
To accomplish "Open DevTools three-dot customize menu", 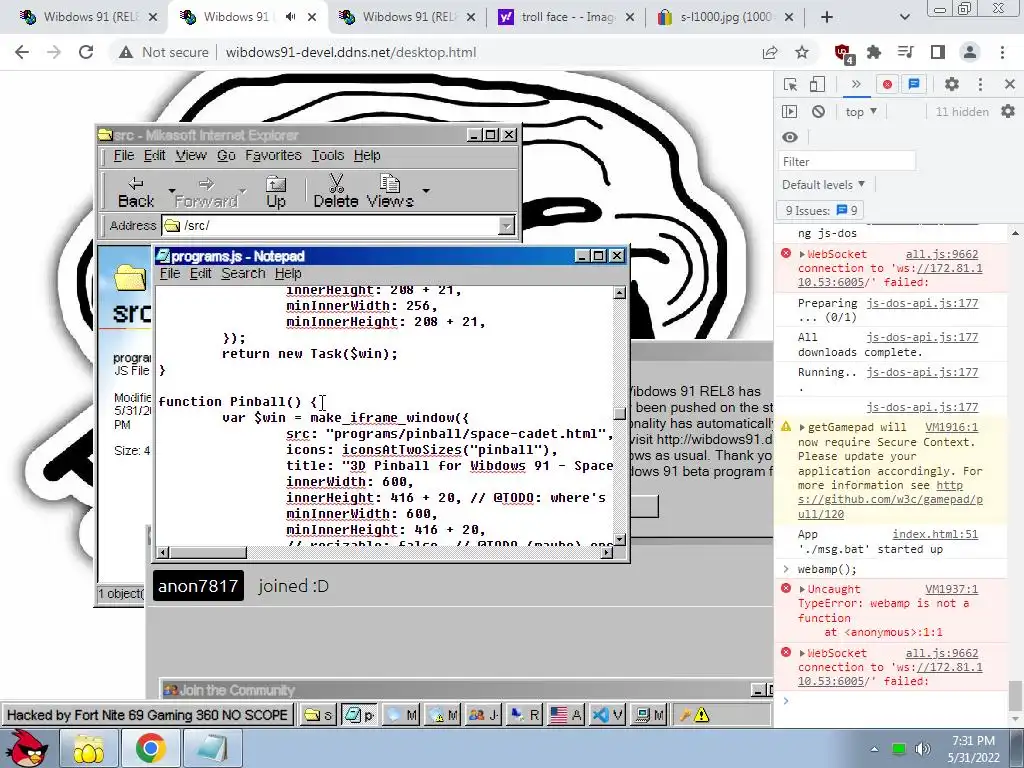I will pyautogui.click(x=980, y=84).
